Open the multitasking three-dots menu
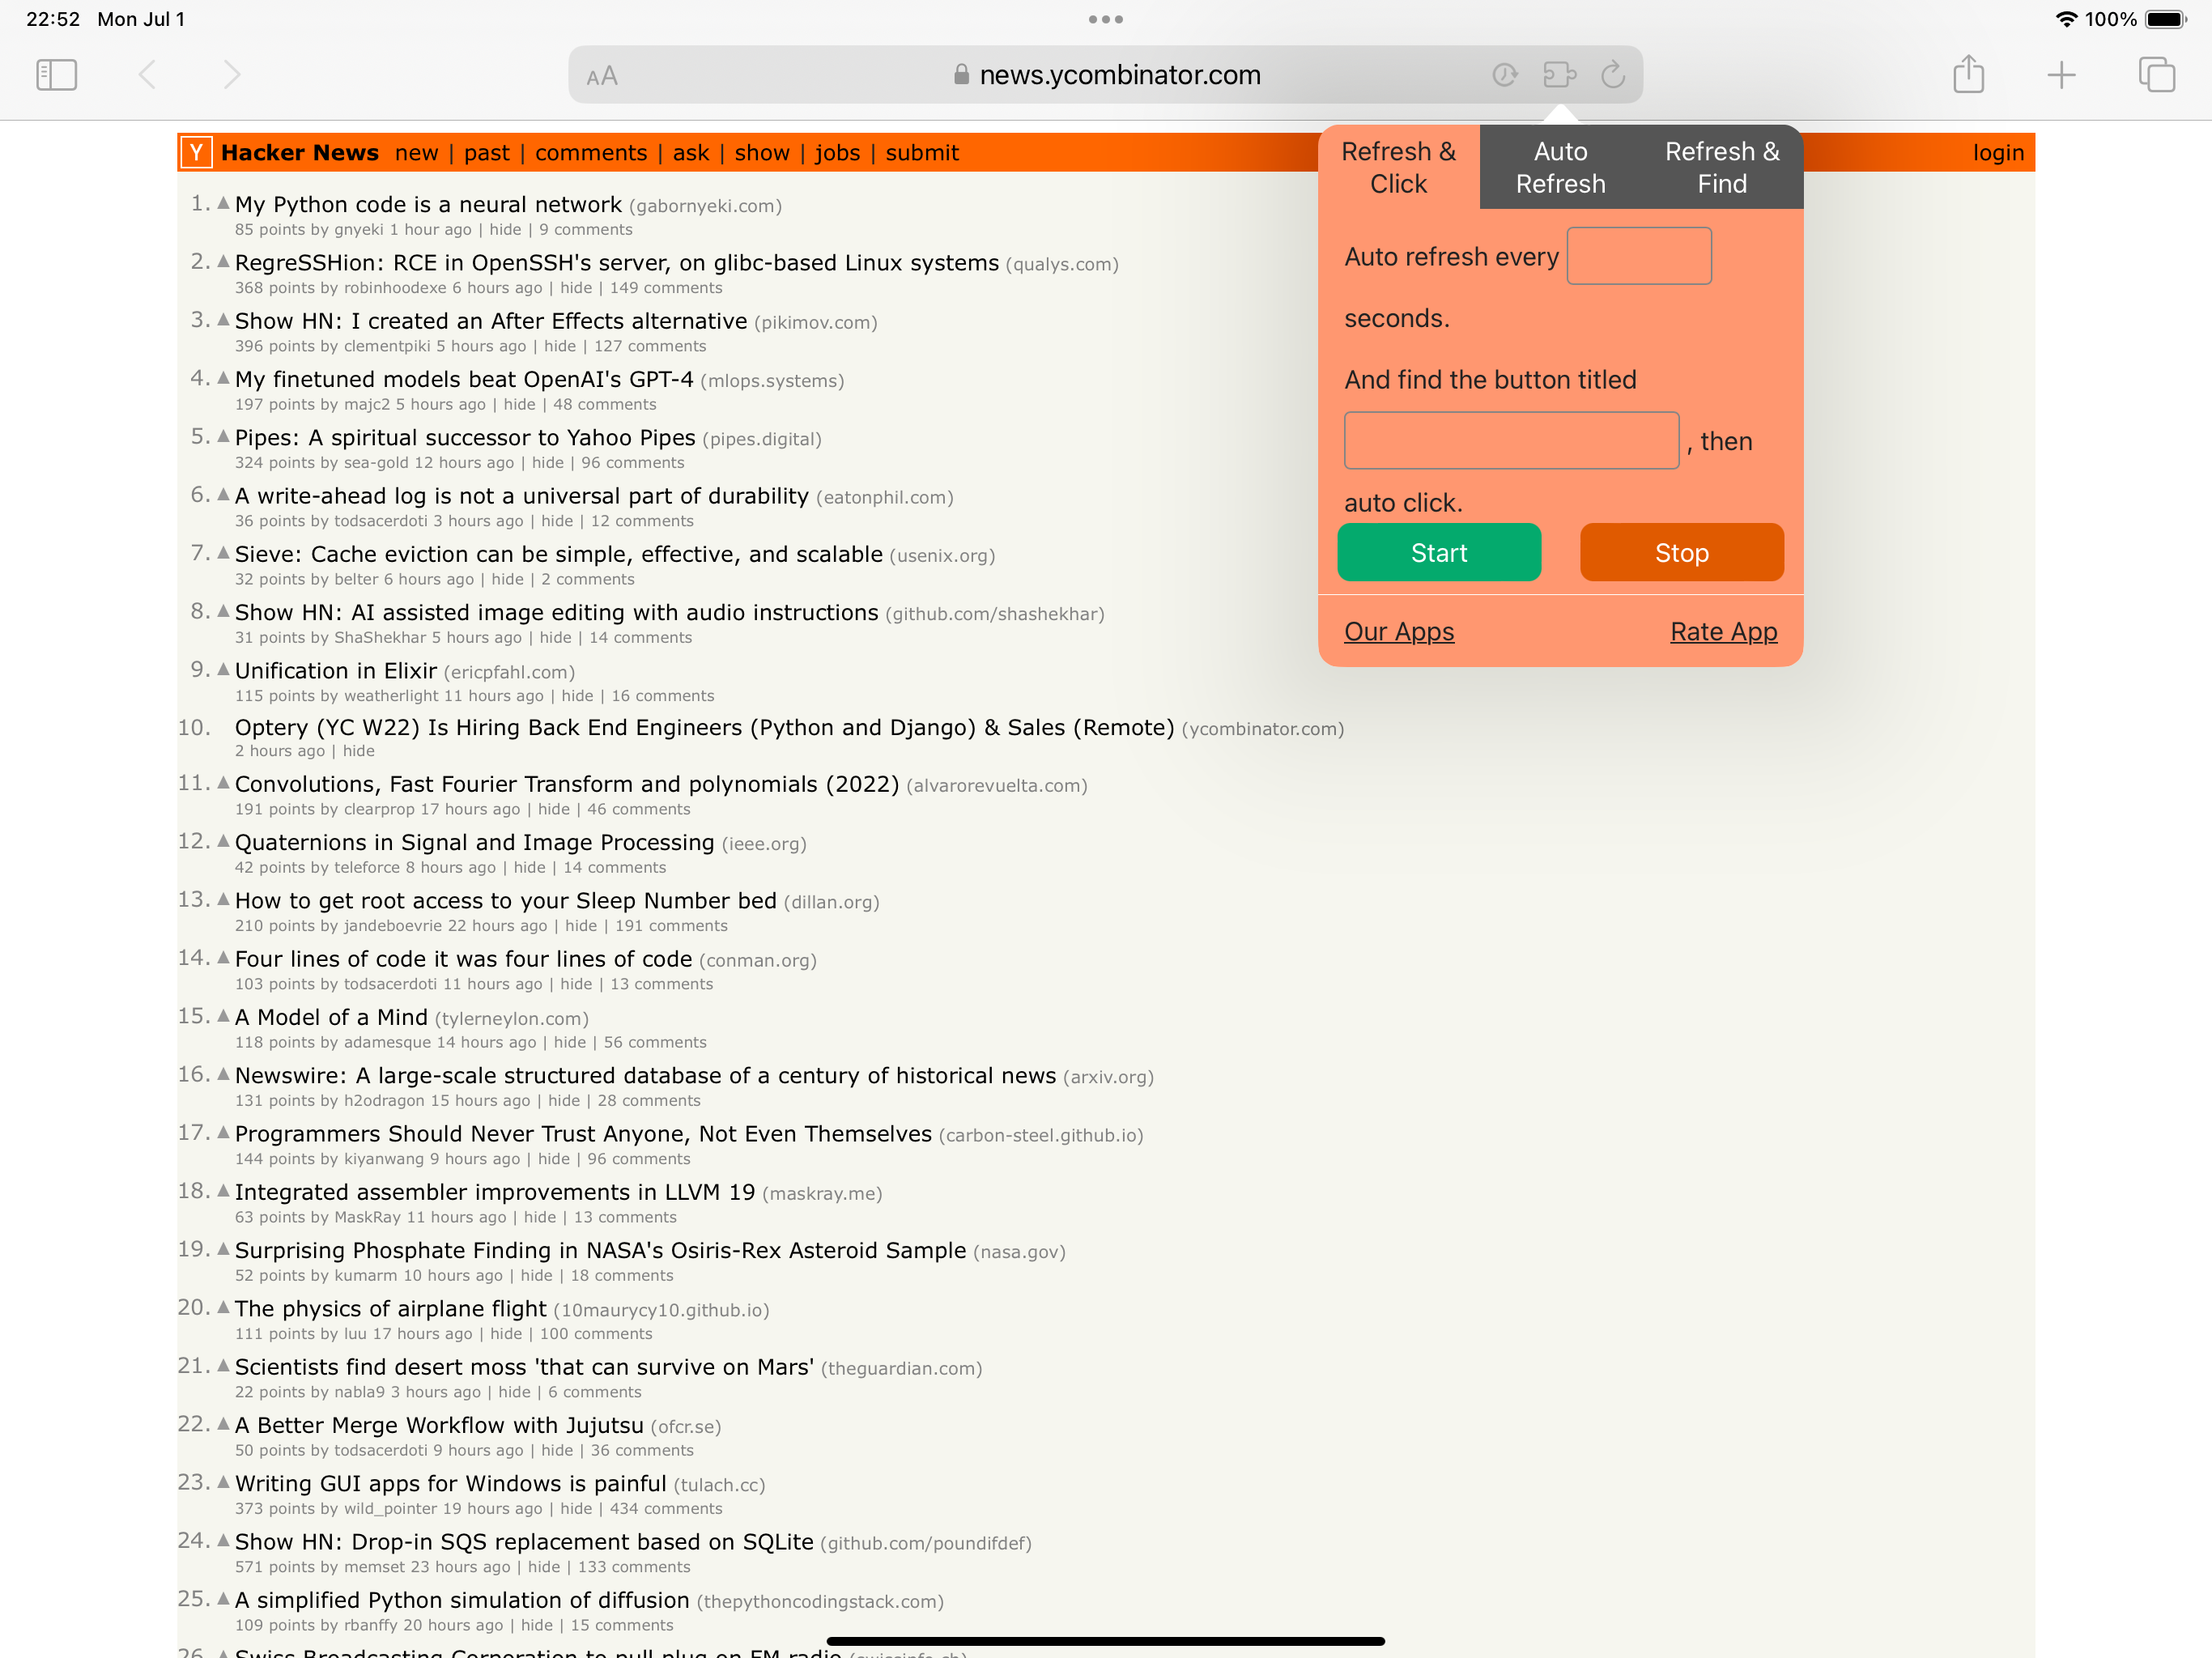Viewport: 2212px width, 1658px height. [x=1106, y=19]
